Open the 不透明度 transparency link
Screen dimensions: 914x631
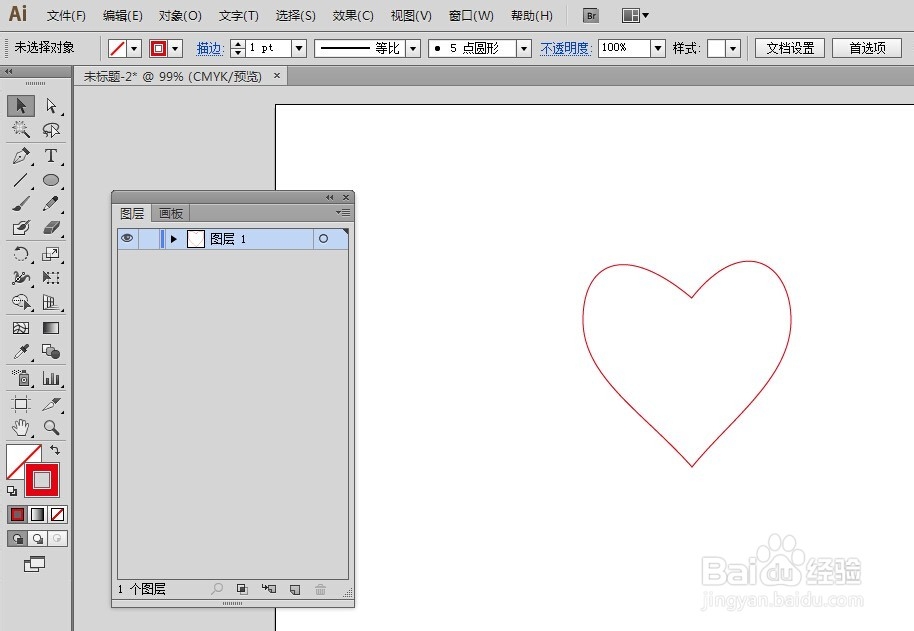(565, 48)
